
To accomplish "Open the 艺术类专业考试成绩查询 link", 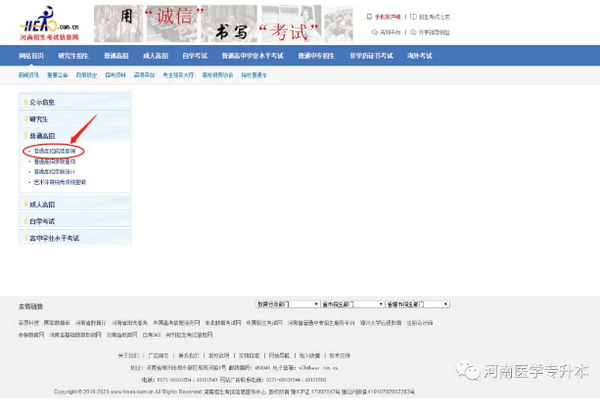I will pyautogui.click(x=60, y=182).
